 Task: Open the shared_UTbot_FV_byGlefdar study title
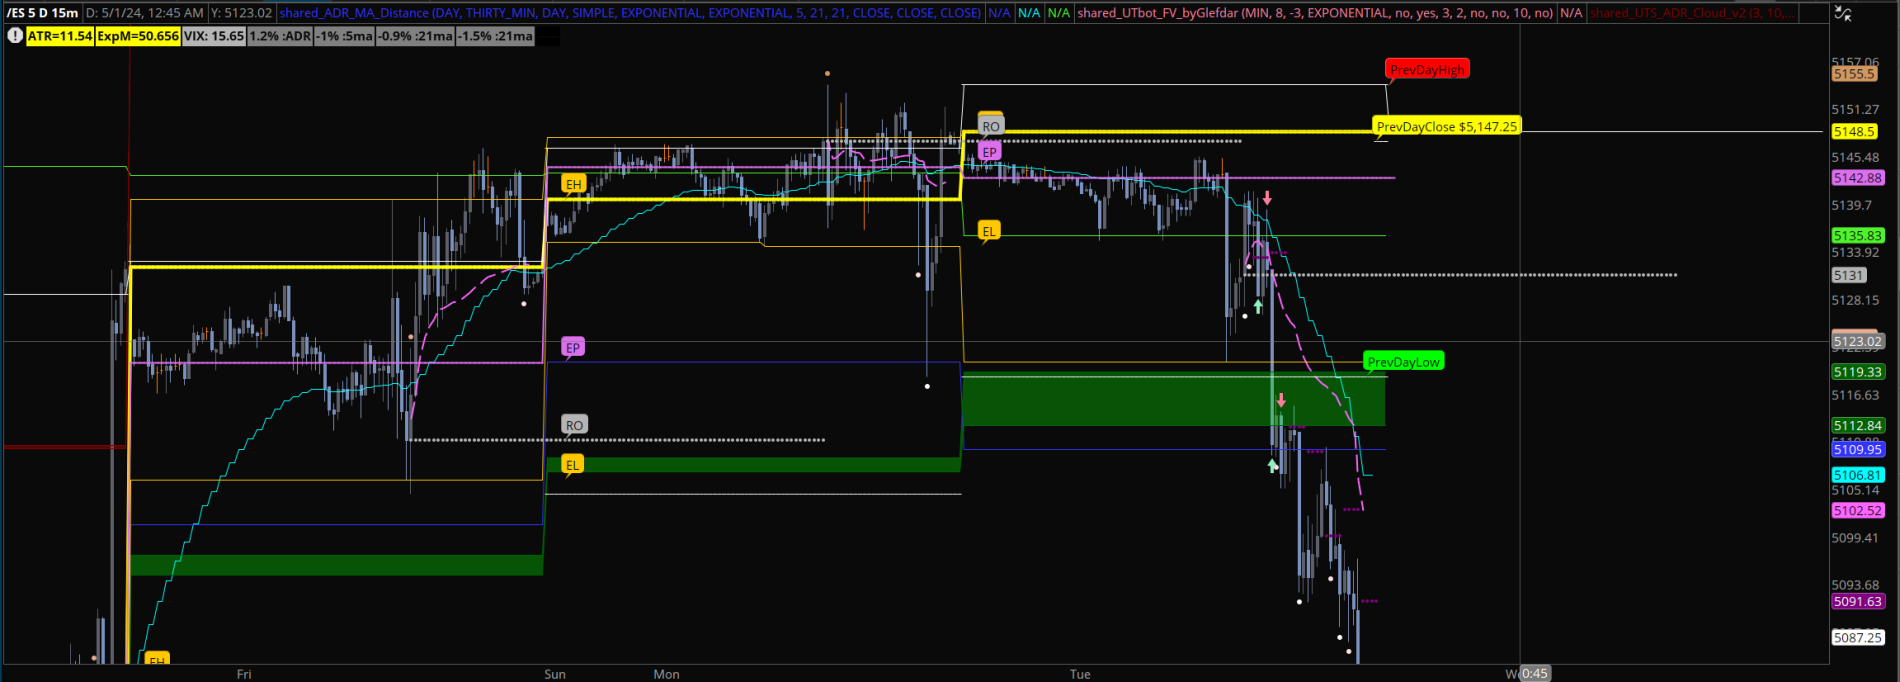[1315, 13]
